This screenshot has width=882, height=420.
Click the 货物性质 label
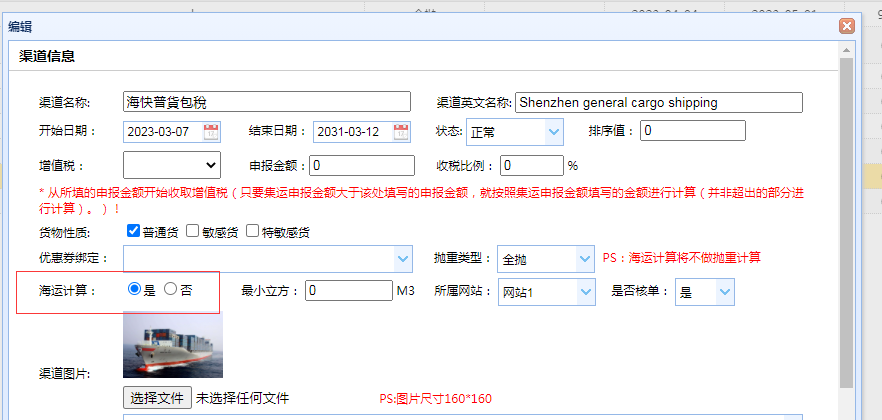65,232
